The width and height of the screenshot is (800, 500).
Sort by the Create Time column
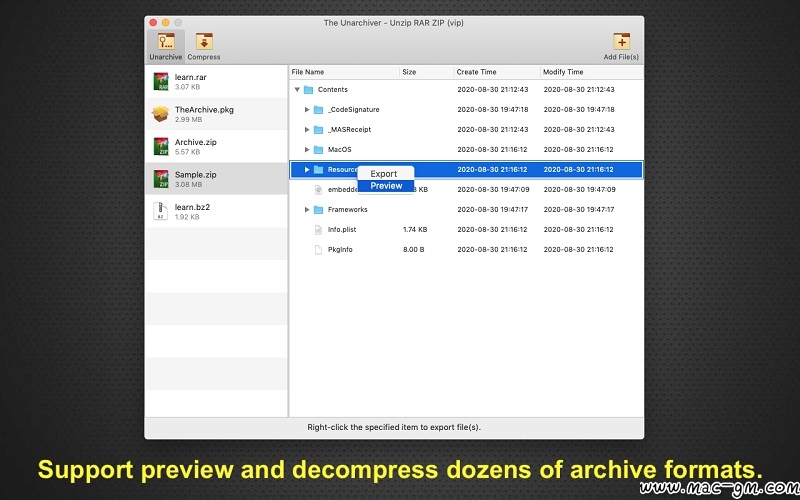[x=497, y=72]
